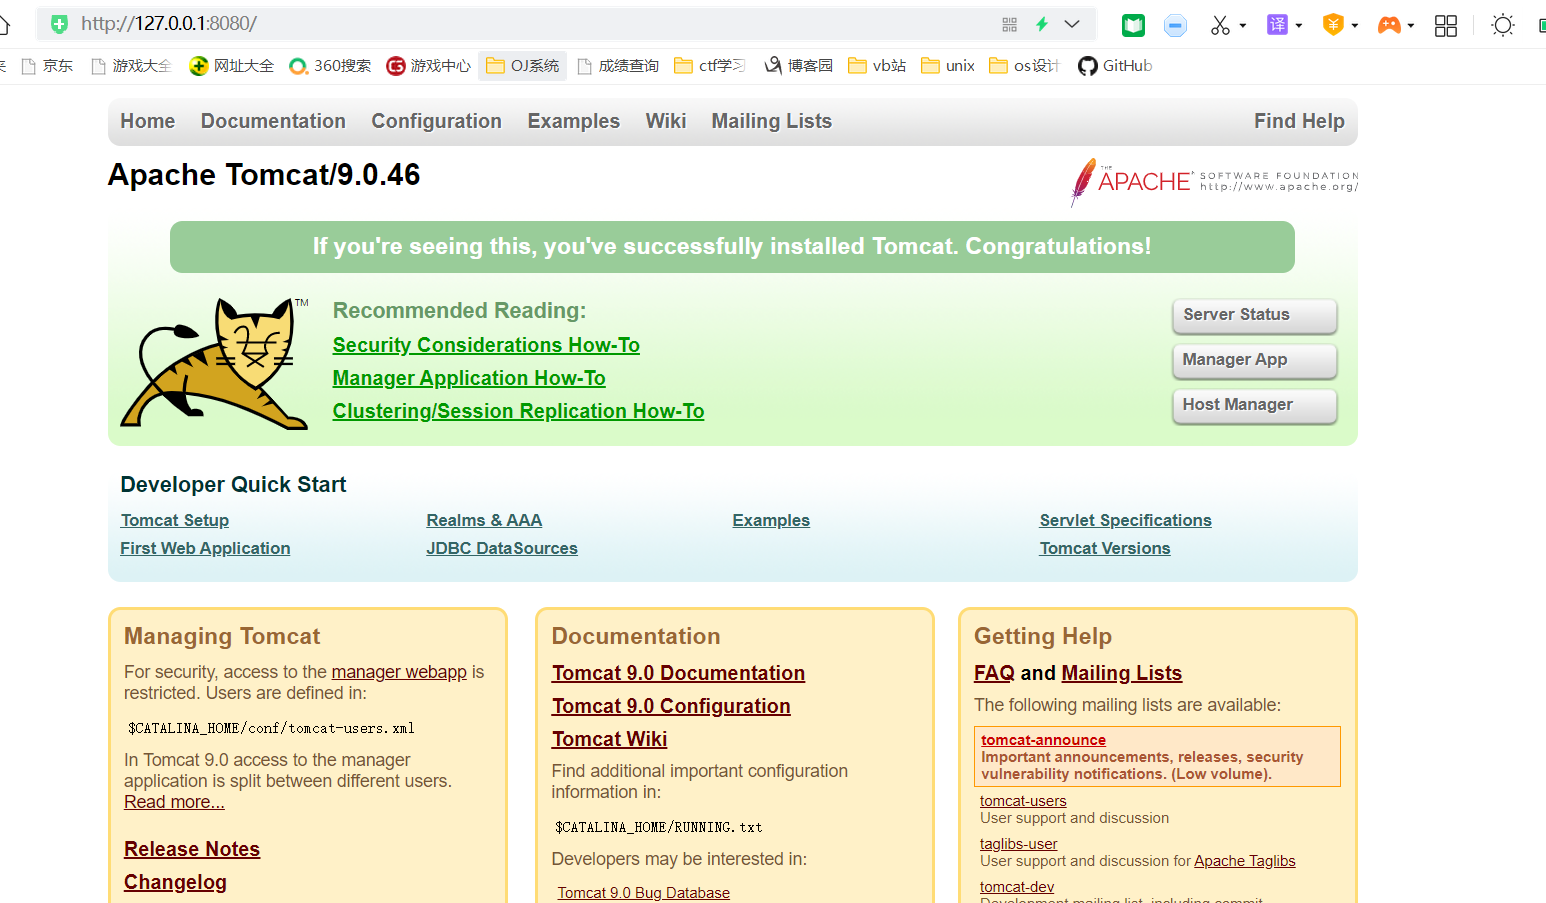Expand the screenshot tool dropdown arrow
The width and height of the screenshot is (1546, 903).
click(1243, 26)
